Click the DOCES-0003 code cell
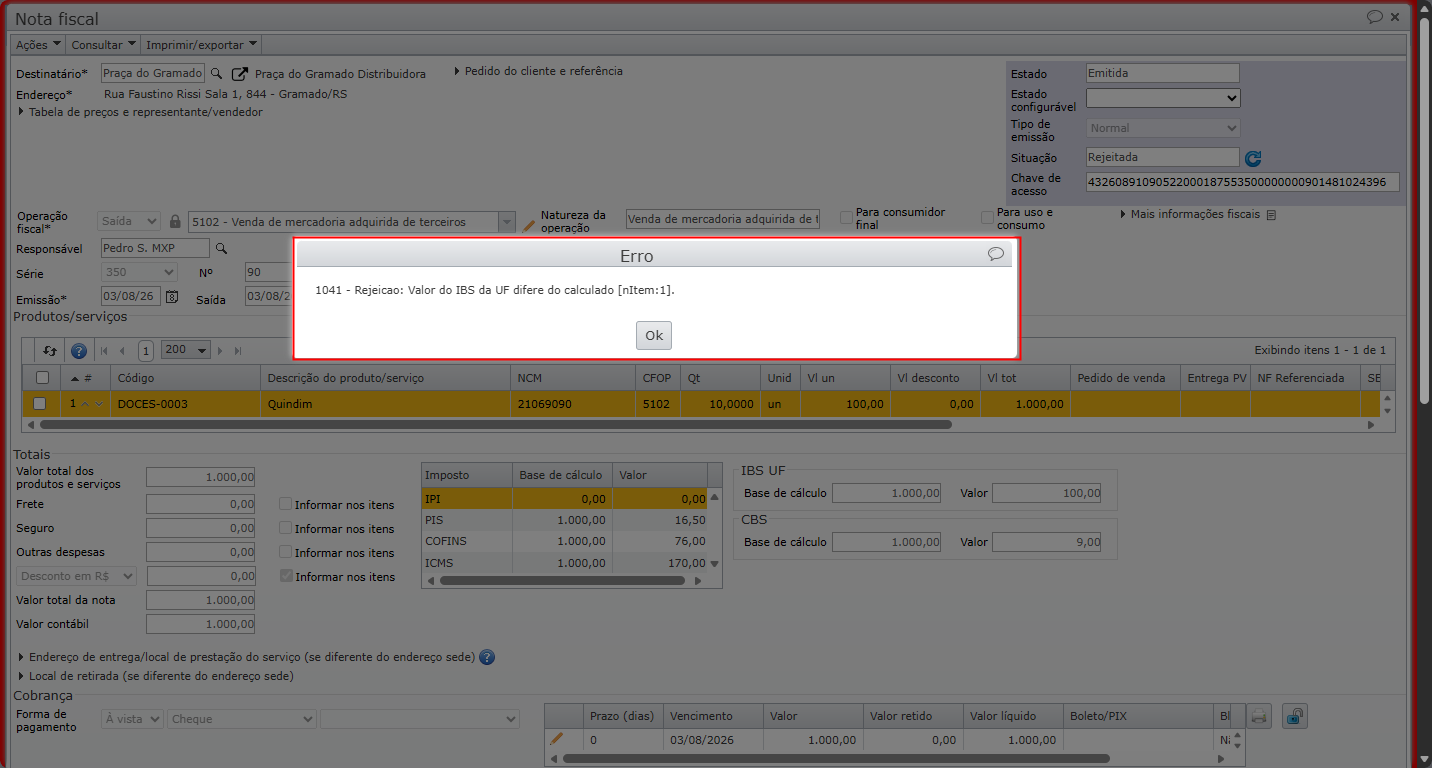Viewport: 1432px width, 768px height. (x=185, y=404)
